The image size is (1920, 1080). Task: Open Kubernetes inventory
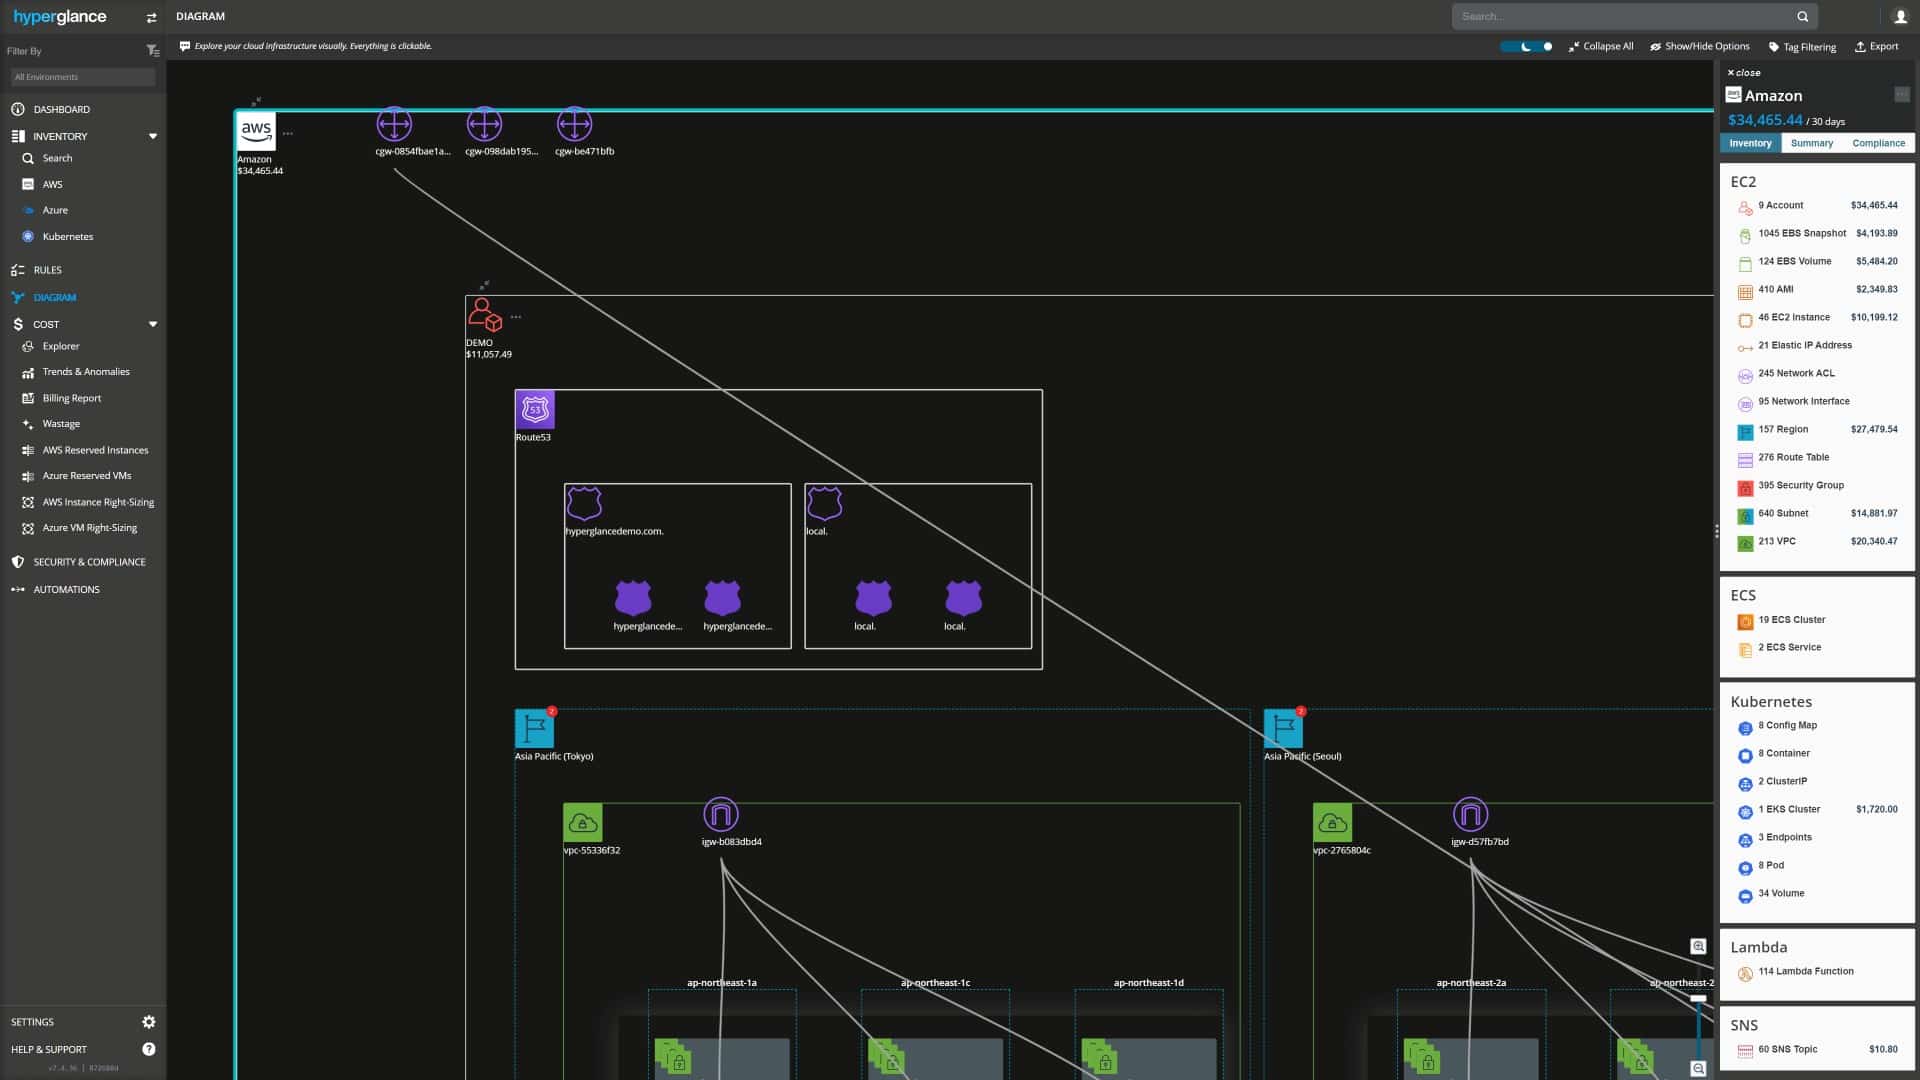(67, 237)
